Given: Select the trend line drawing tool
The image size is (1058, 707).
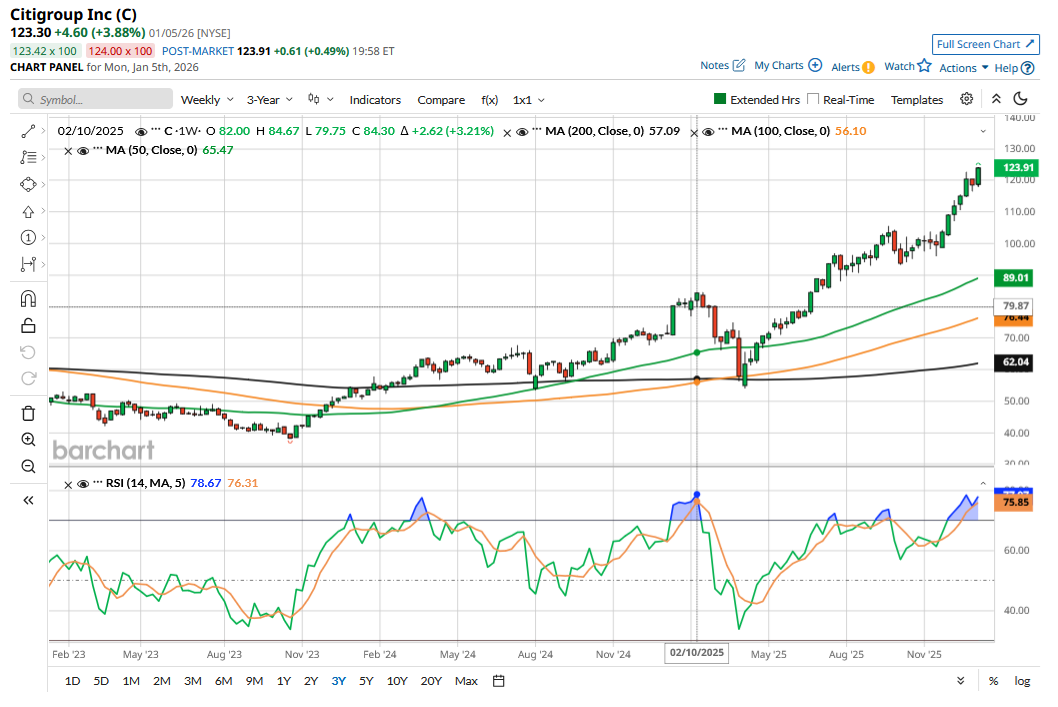Looking at the screenshot, I should click(28, 131).
